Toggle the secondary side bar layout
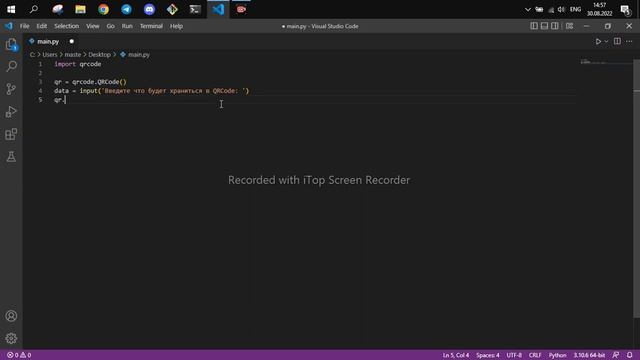This screenshot has width=640, height=360. (x=555, y=26)
